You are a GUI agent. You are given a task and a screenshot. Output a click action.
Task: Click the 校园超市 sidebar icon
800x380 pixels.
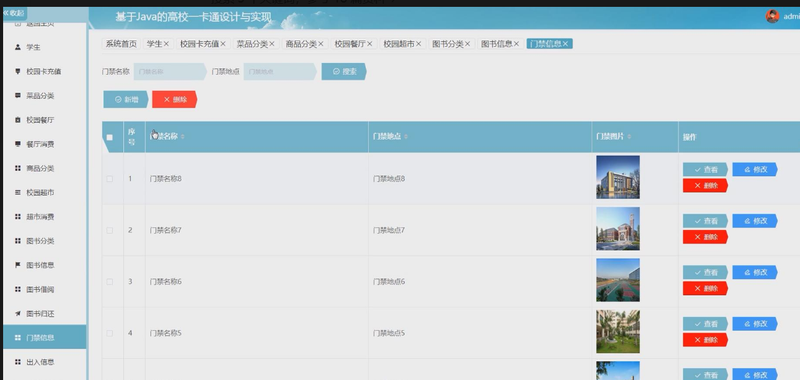pos(18,192)
